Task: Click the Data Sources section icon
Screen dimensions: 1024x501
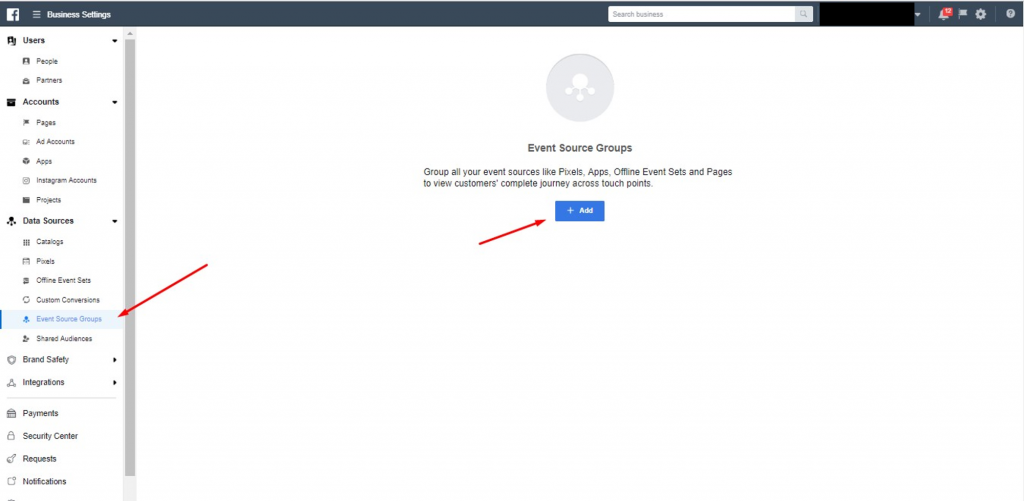Action: coord(11,221)
